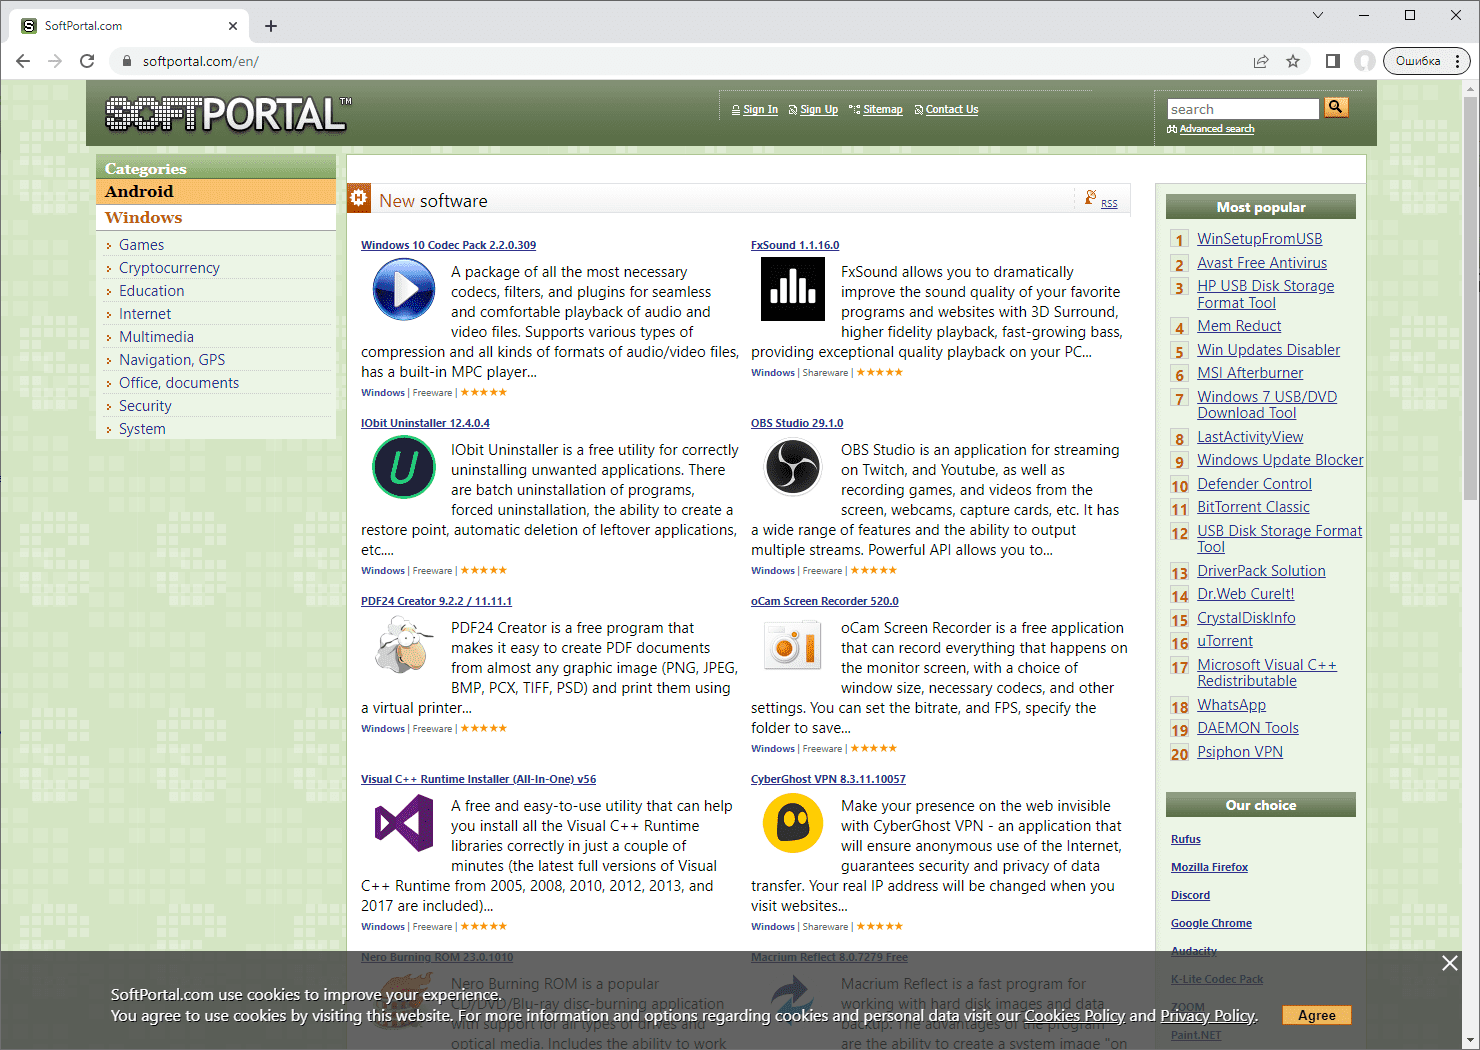Click the SoftPortal logo

coord(228,114)
